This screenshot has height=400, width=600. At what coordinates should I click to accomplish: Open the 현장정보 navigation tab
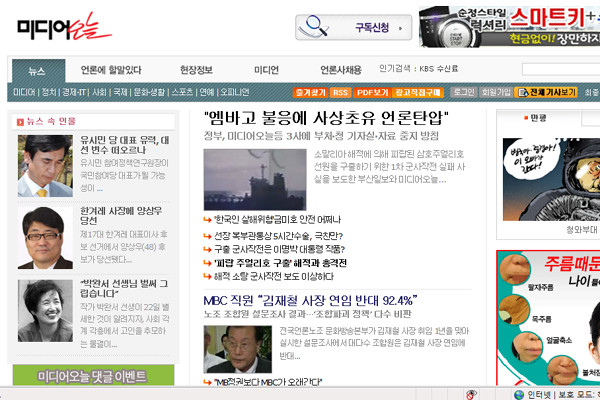pos(196,70)
